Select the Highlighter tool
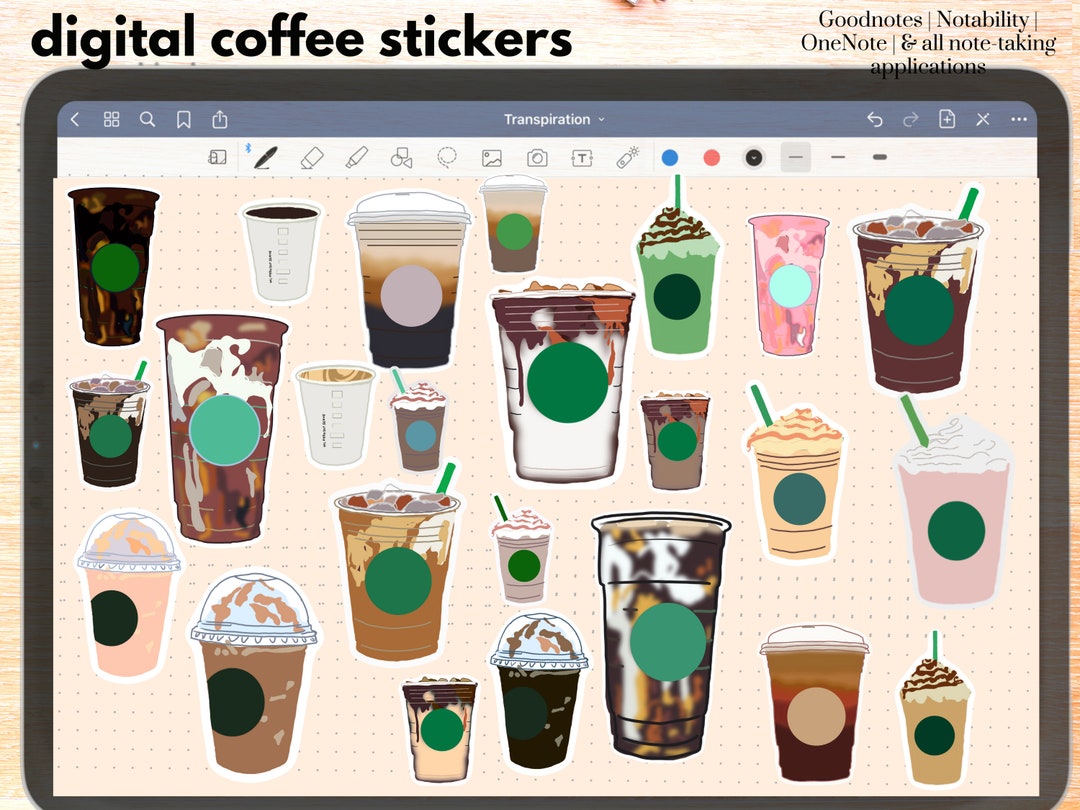Viewport: 1080px width, 810px height. (358, 157)
